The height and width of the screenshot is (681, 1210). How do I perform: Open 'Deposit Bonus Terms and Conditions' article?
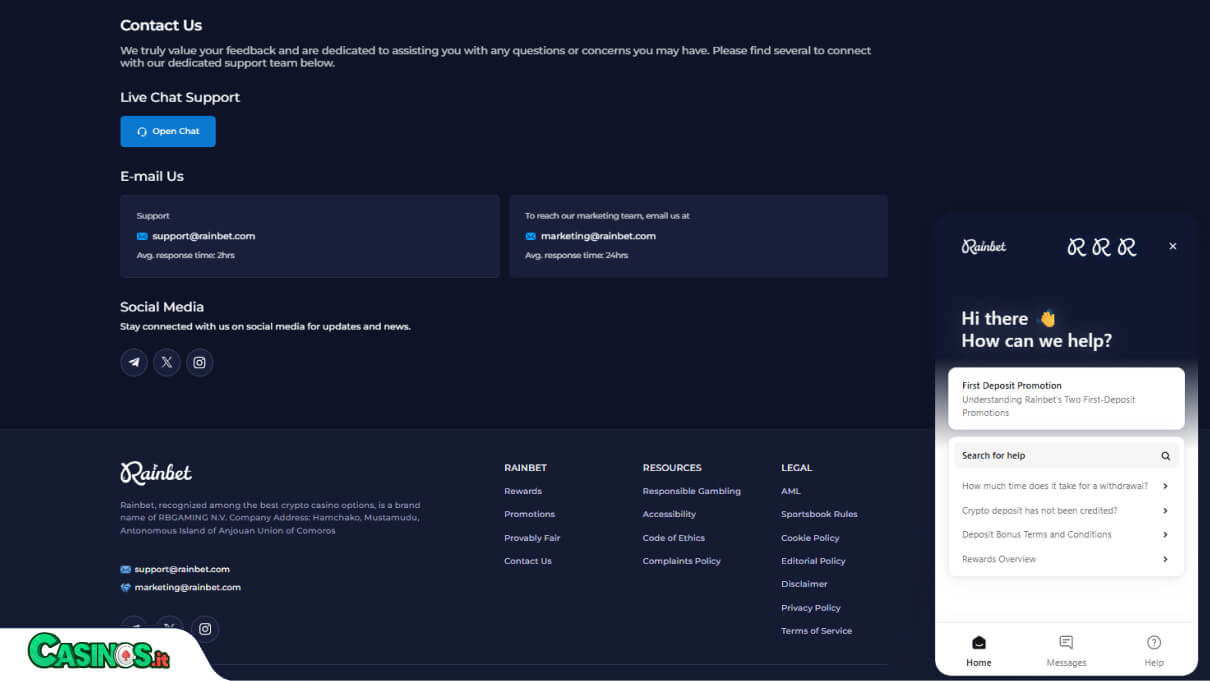[x=1066, y=534]
